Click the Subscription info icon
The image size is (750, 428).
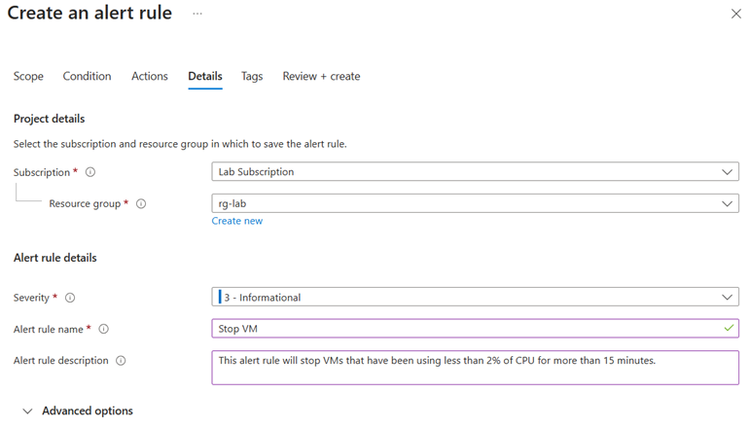tap(90, 172)
